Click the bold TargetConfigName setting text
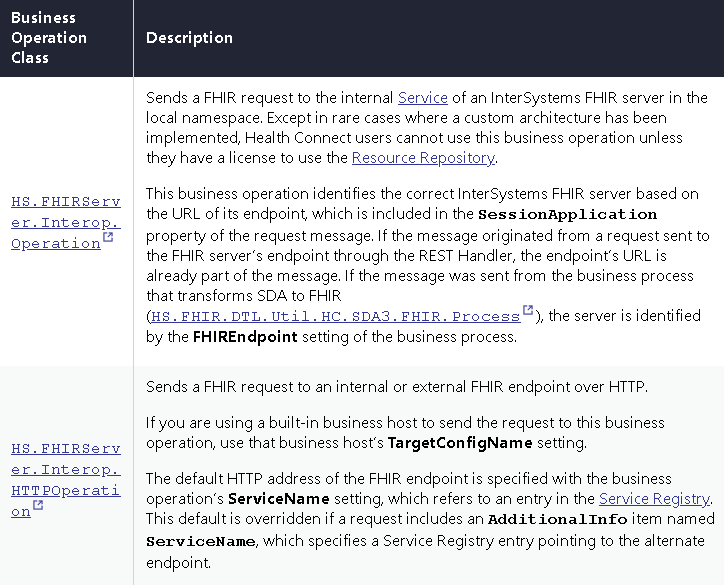 (x=450, y=442)
